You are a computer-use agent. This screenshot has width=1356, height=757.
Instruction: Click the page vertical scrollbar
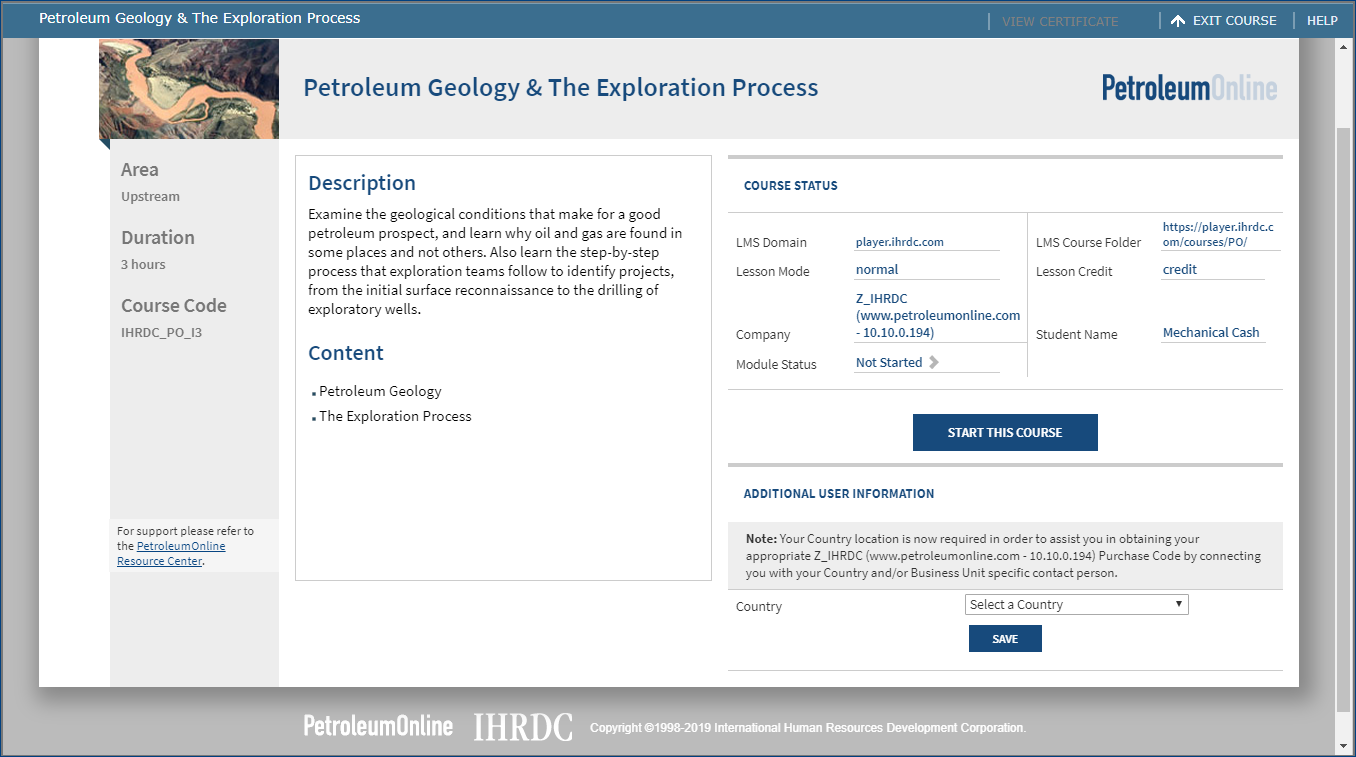1345,420
